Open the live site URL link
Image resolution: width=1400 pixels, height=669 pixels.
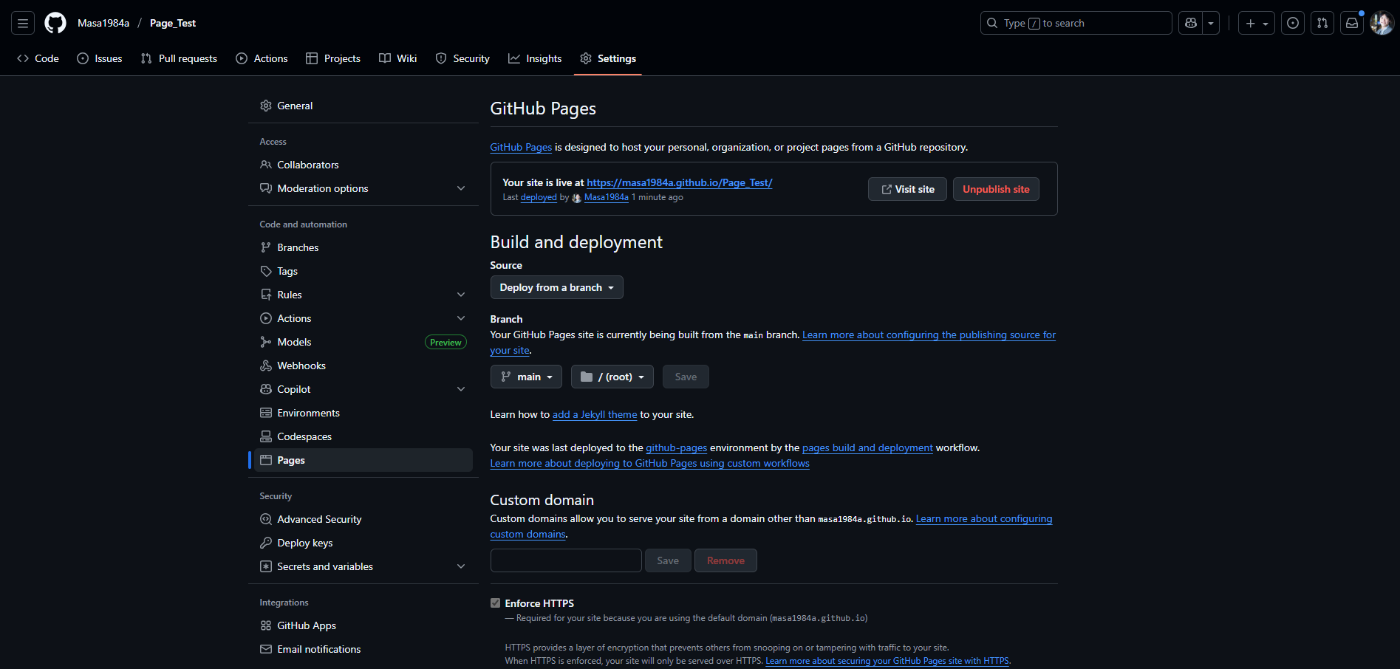tap(679, 183)
